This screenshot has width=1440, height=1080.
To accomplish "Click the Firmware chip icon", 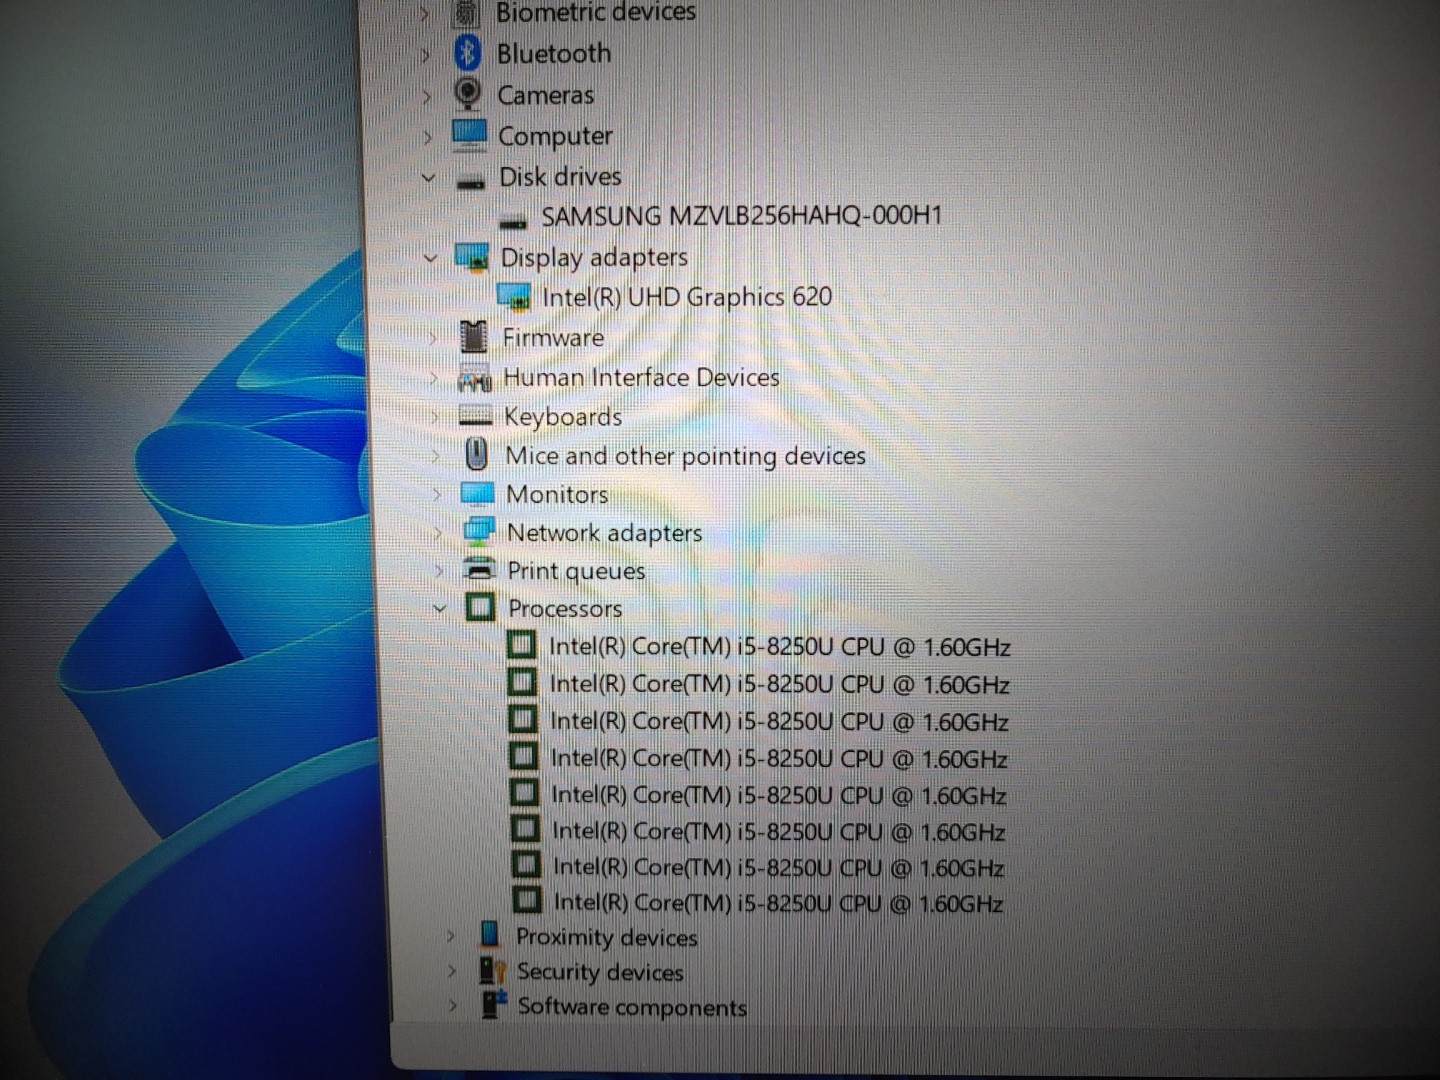I will tap(474, 337).
